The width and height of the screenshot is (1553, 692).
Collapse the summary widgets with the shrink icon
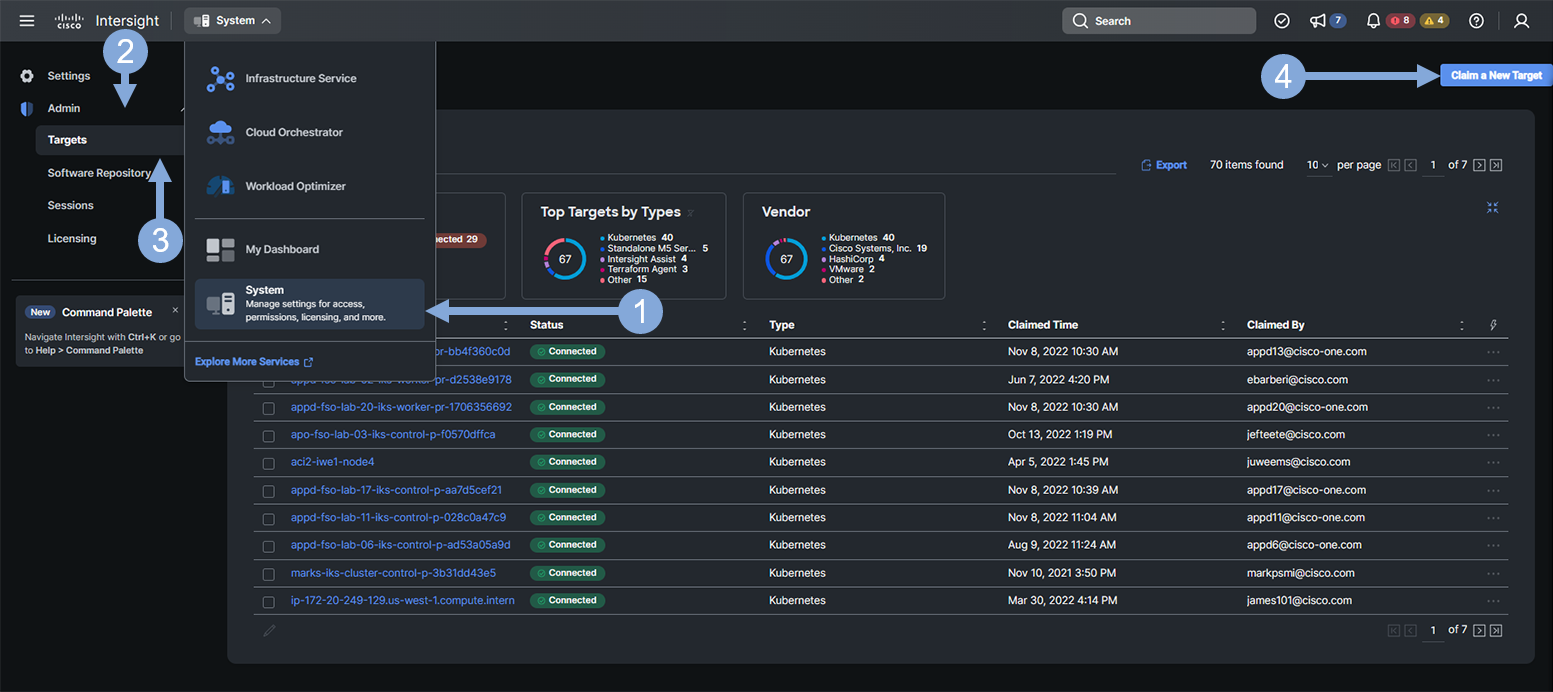(x=1492, y=207)
